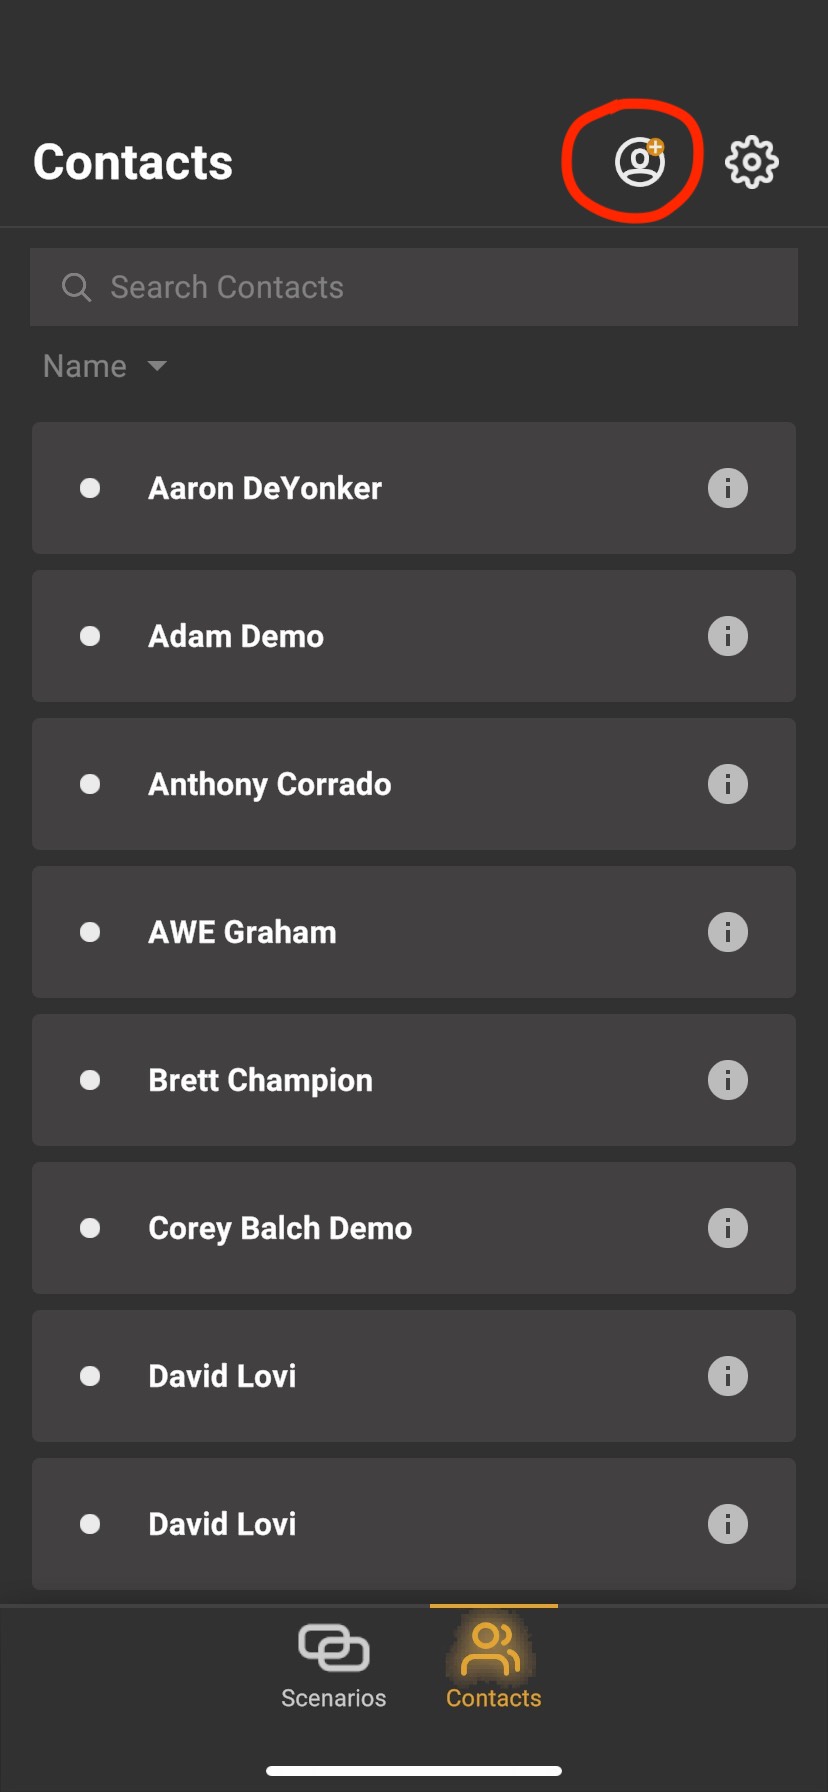828x1792 pixels.
Task: View Anthony Corrado info icon
Action: [x=728, y=784]
